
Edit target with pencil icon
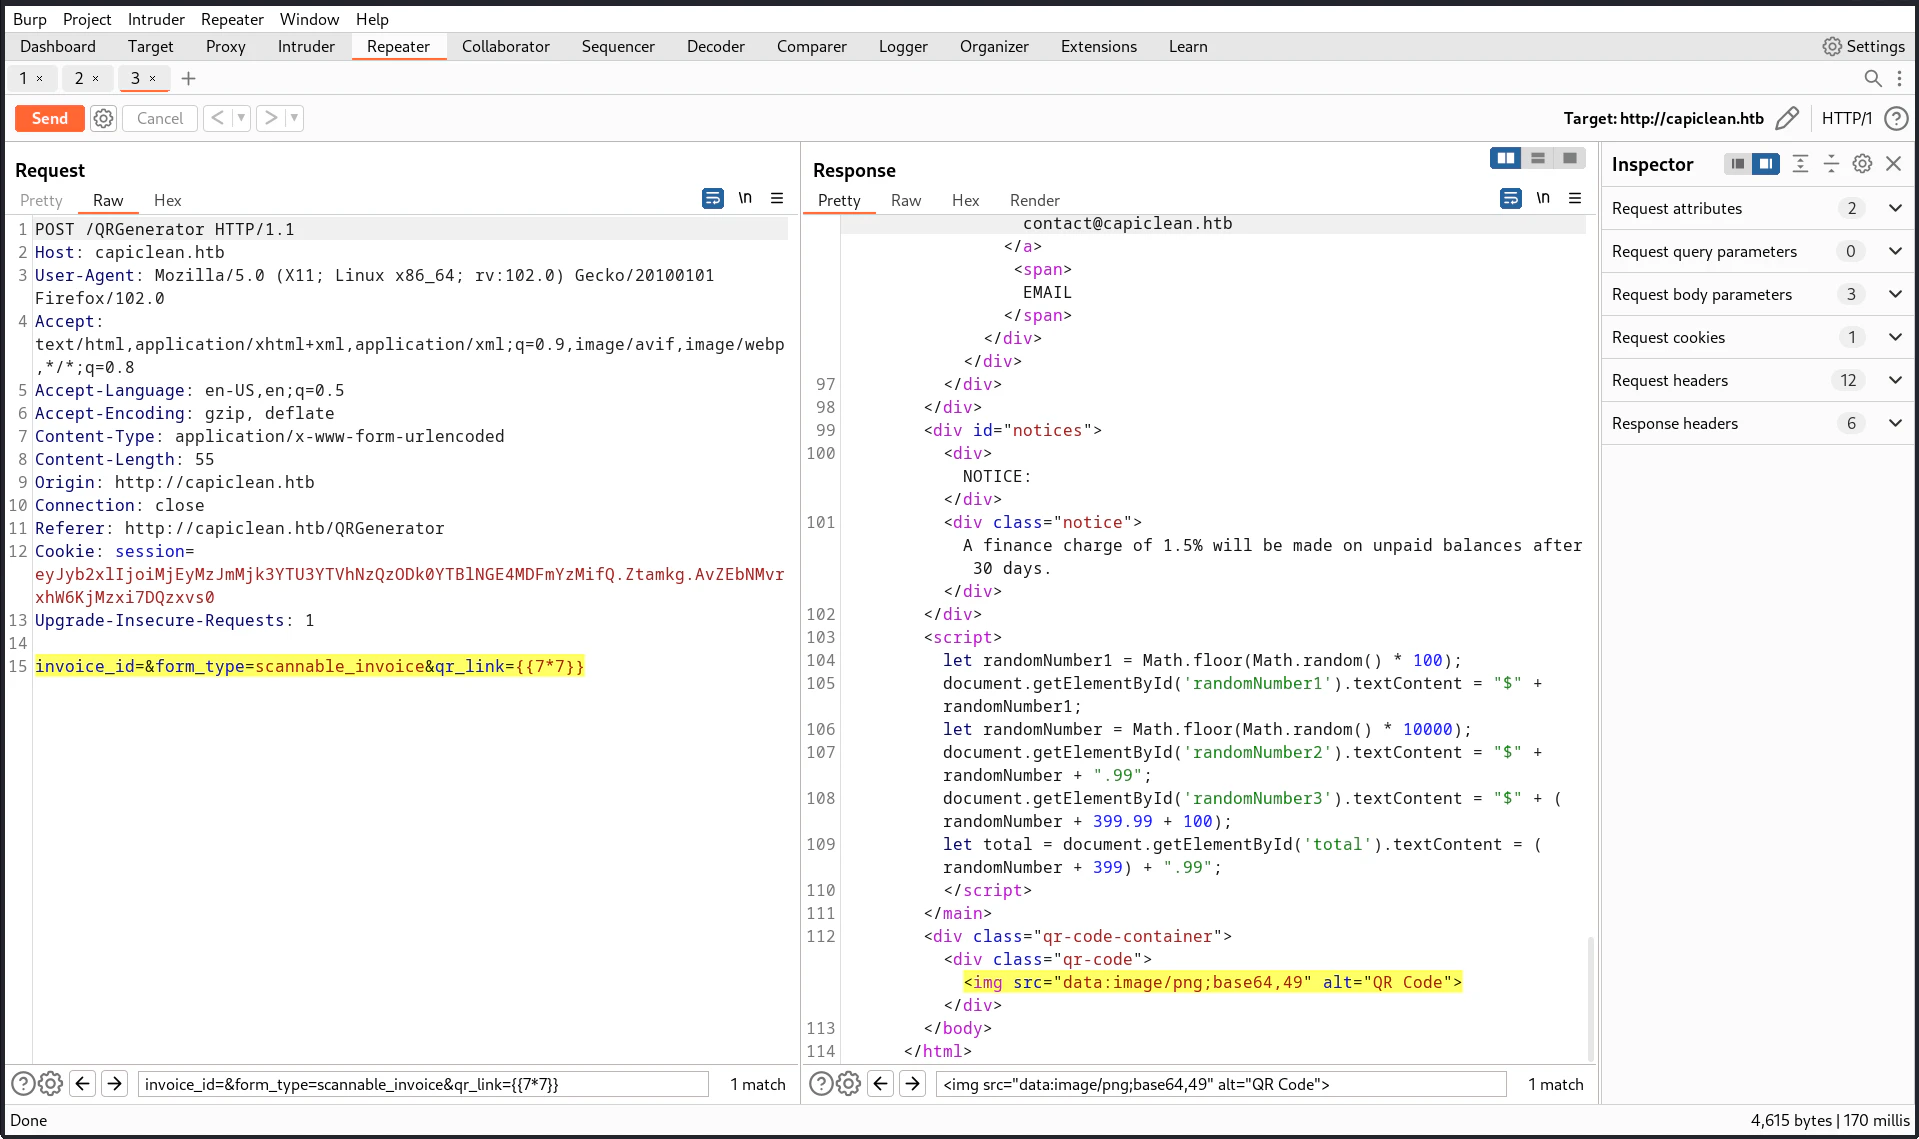click(1787, 118)
